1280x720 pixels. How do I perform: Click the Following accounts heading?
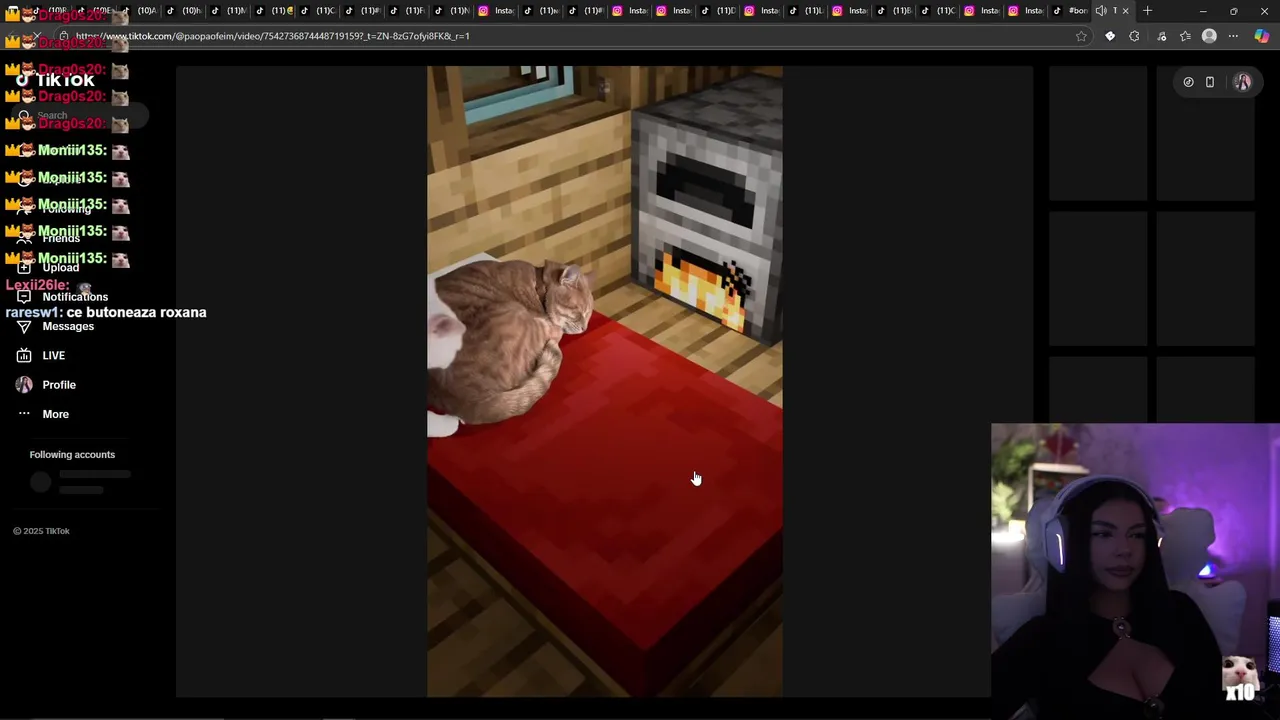pos(72,455)
